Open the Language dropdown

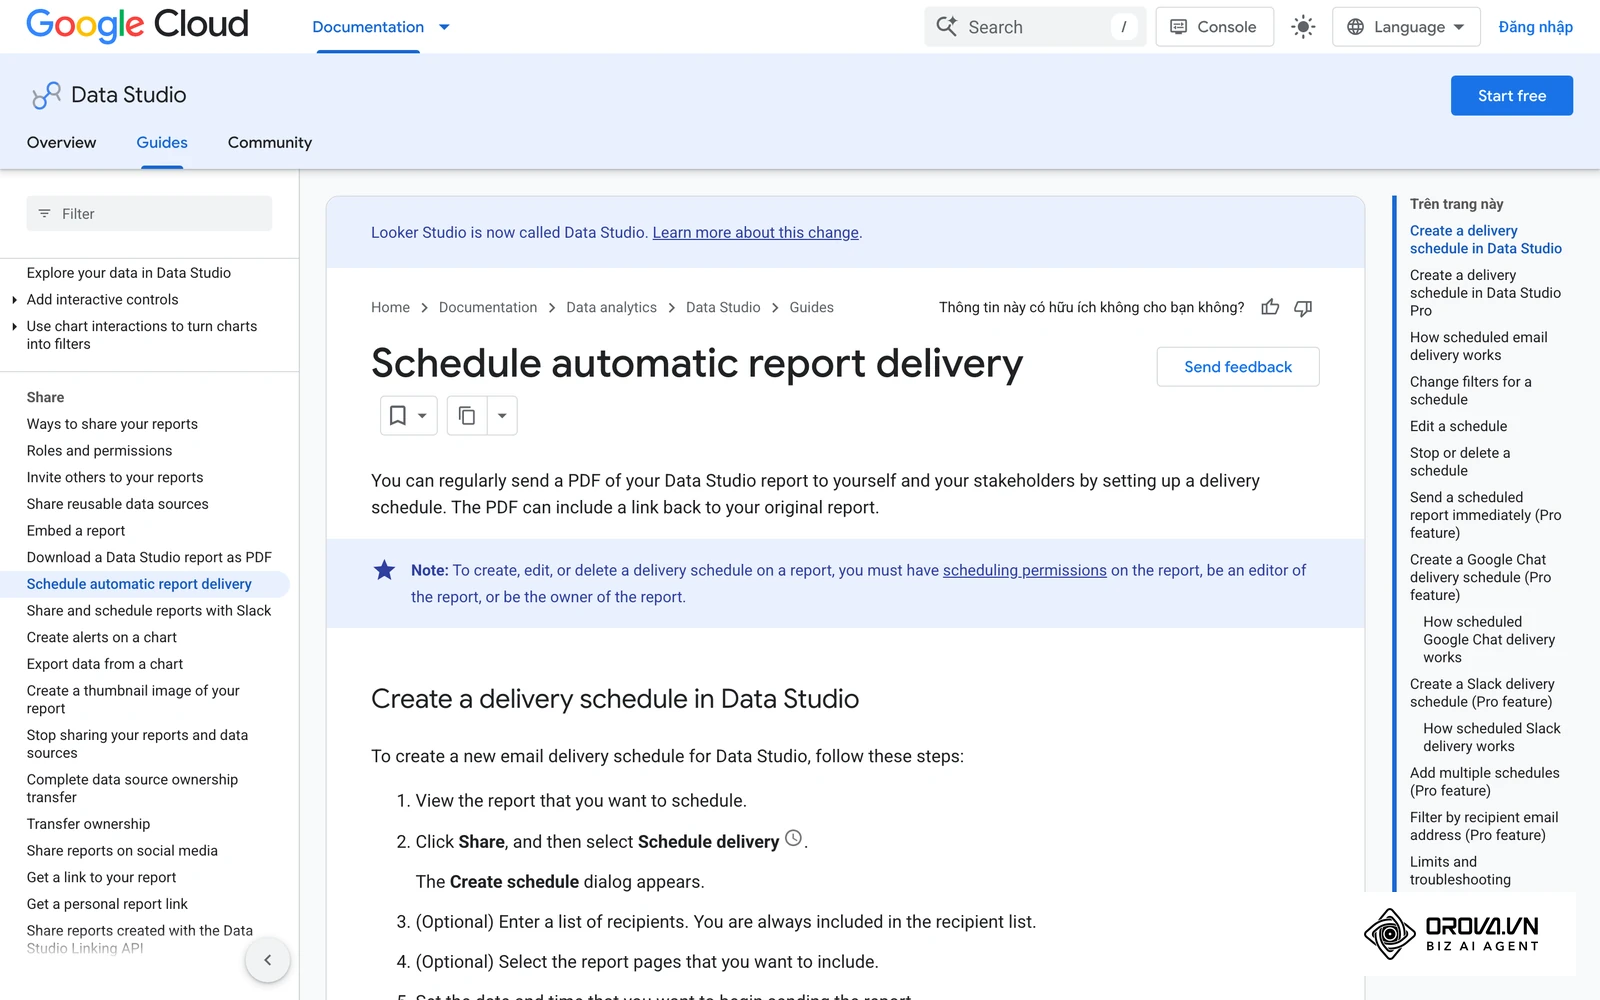click(1406, 27)
